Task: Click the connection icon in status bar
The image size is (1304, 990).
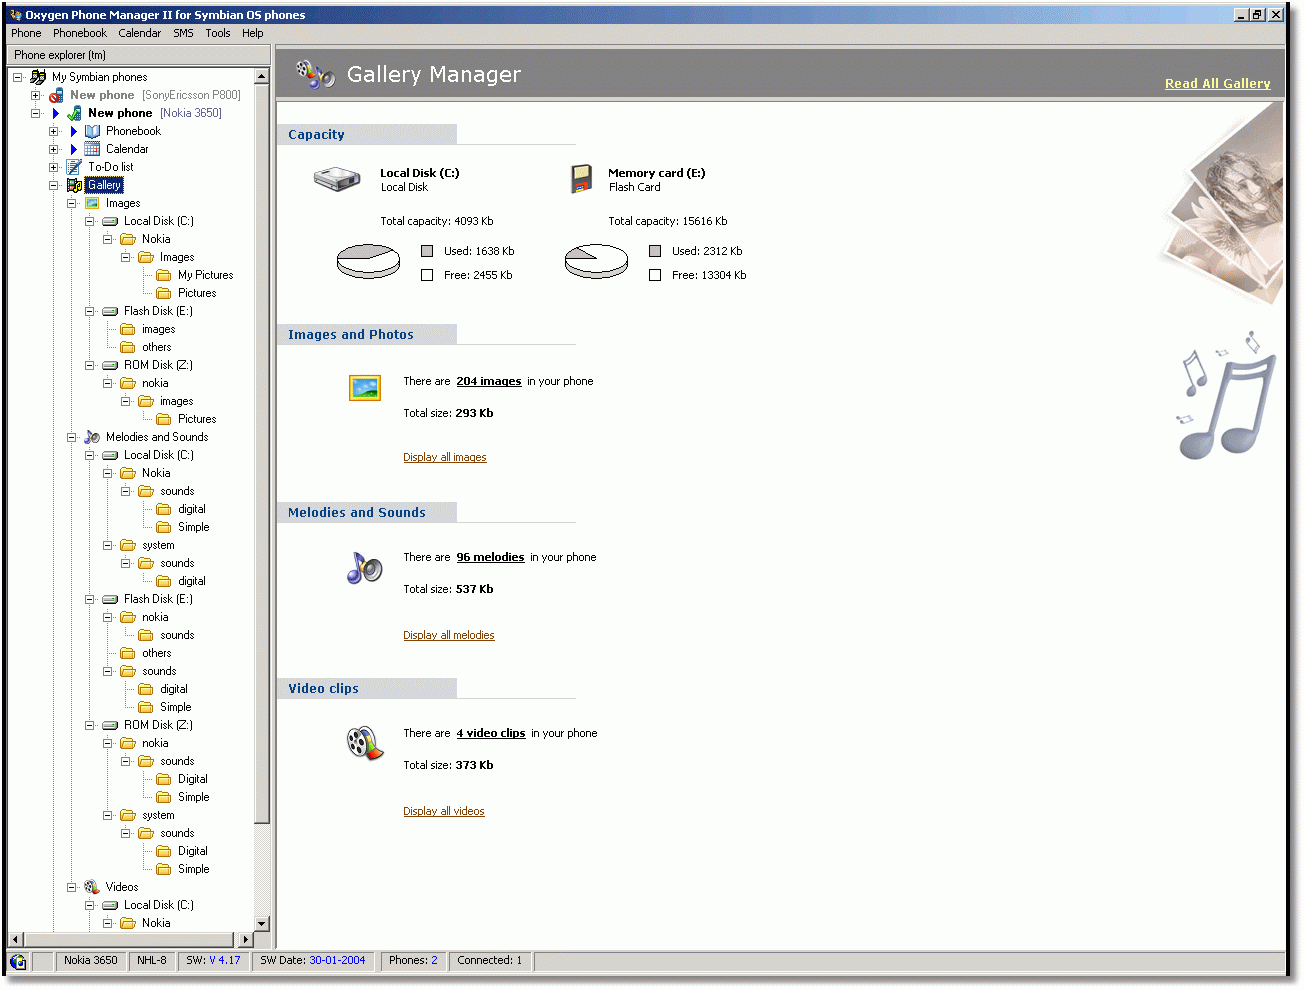Action: tap(18, 961)
